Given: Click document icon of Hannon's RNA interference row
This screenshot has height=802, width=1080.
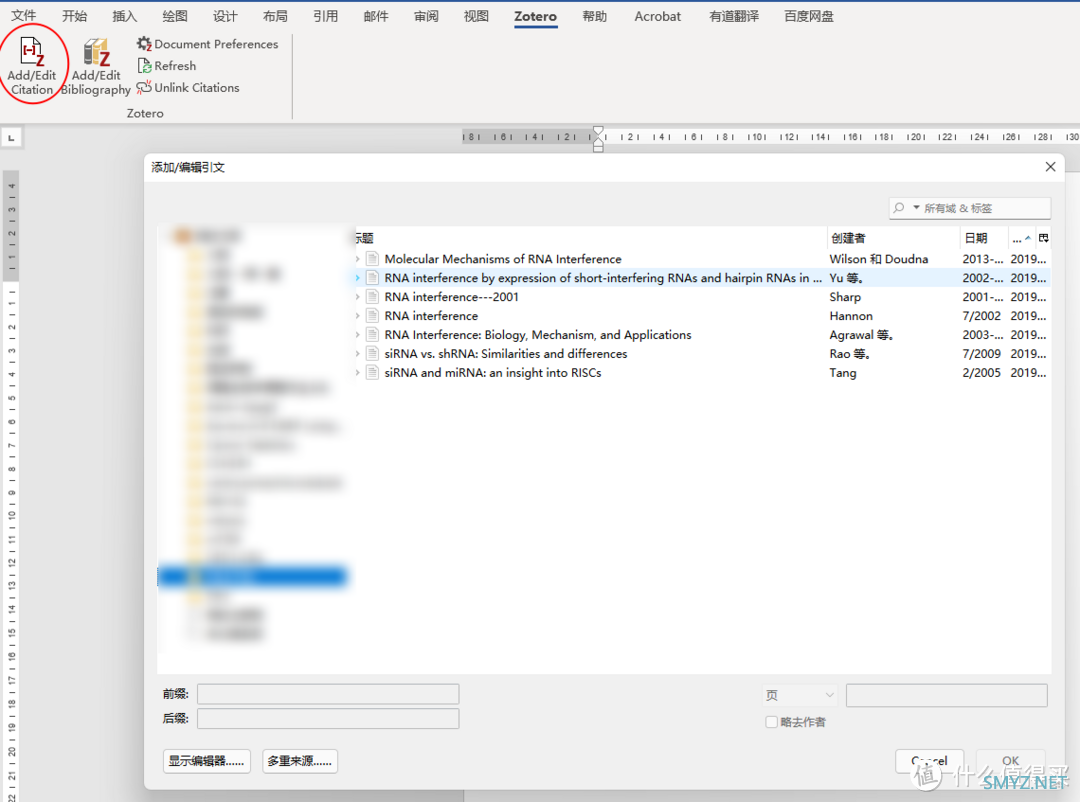Looking at the screenshot, I should coord(372,316).
